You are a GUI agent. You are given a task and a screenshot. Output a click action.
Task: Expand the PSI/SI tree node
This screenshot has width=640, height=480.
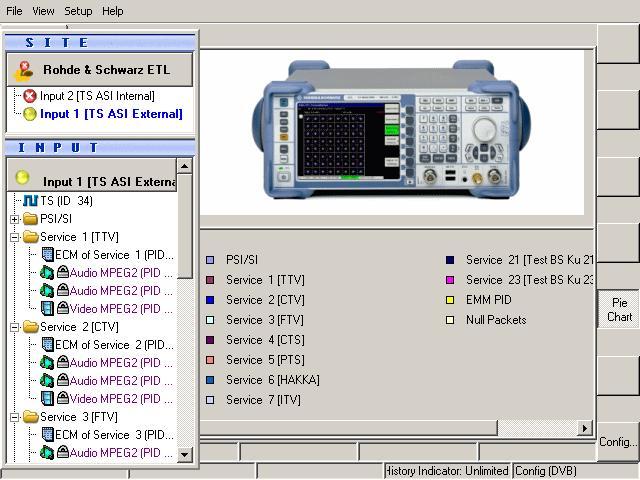pyautogui.click(x=15, y=219)
